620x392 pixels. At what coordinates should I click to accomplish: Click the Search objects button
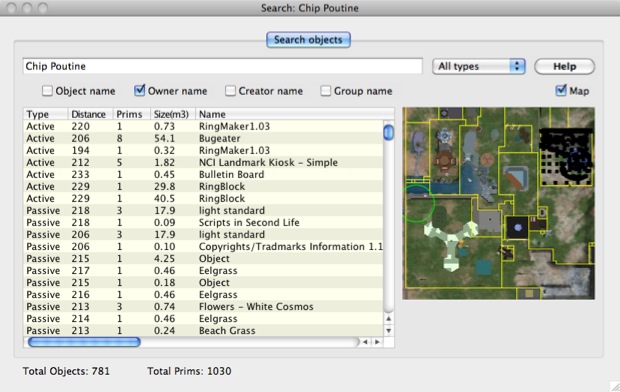[x=308, y=40]
